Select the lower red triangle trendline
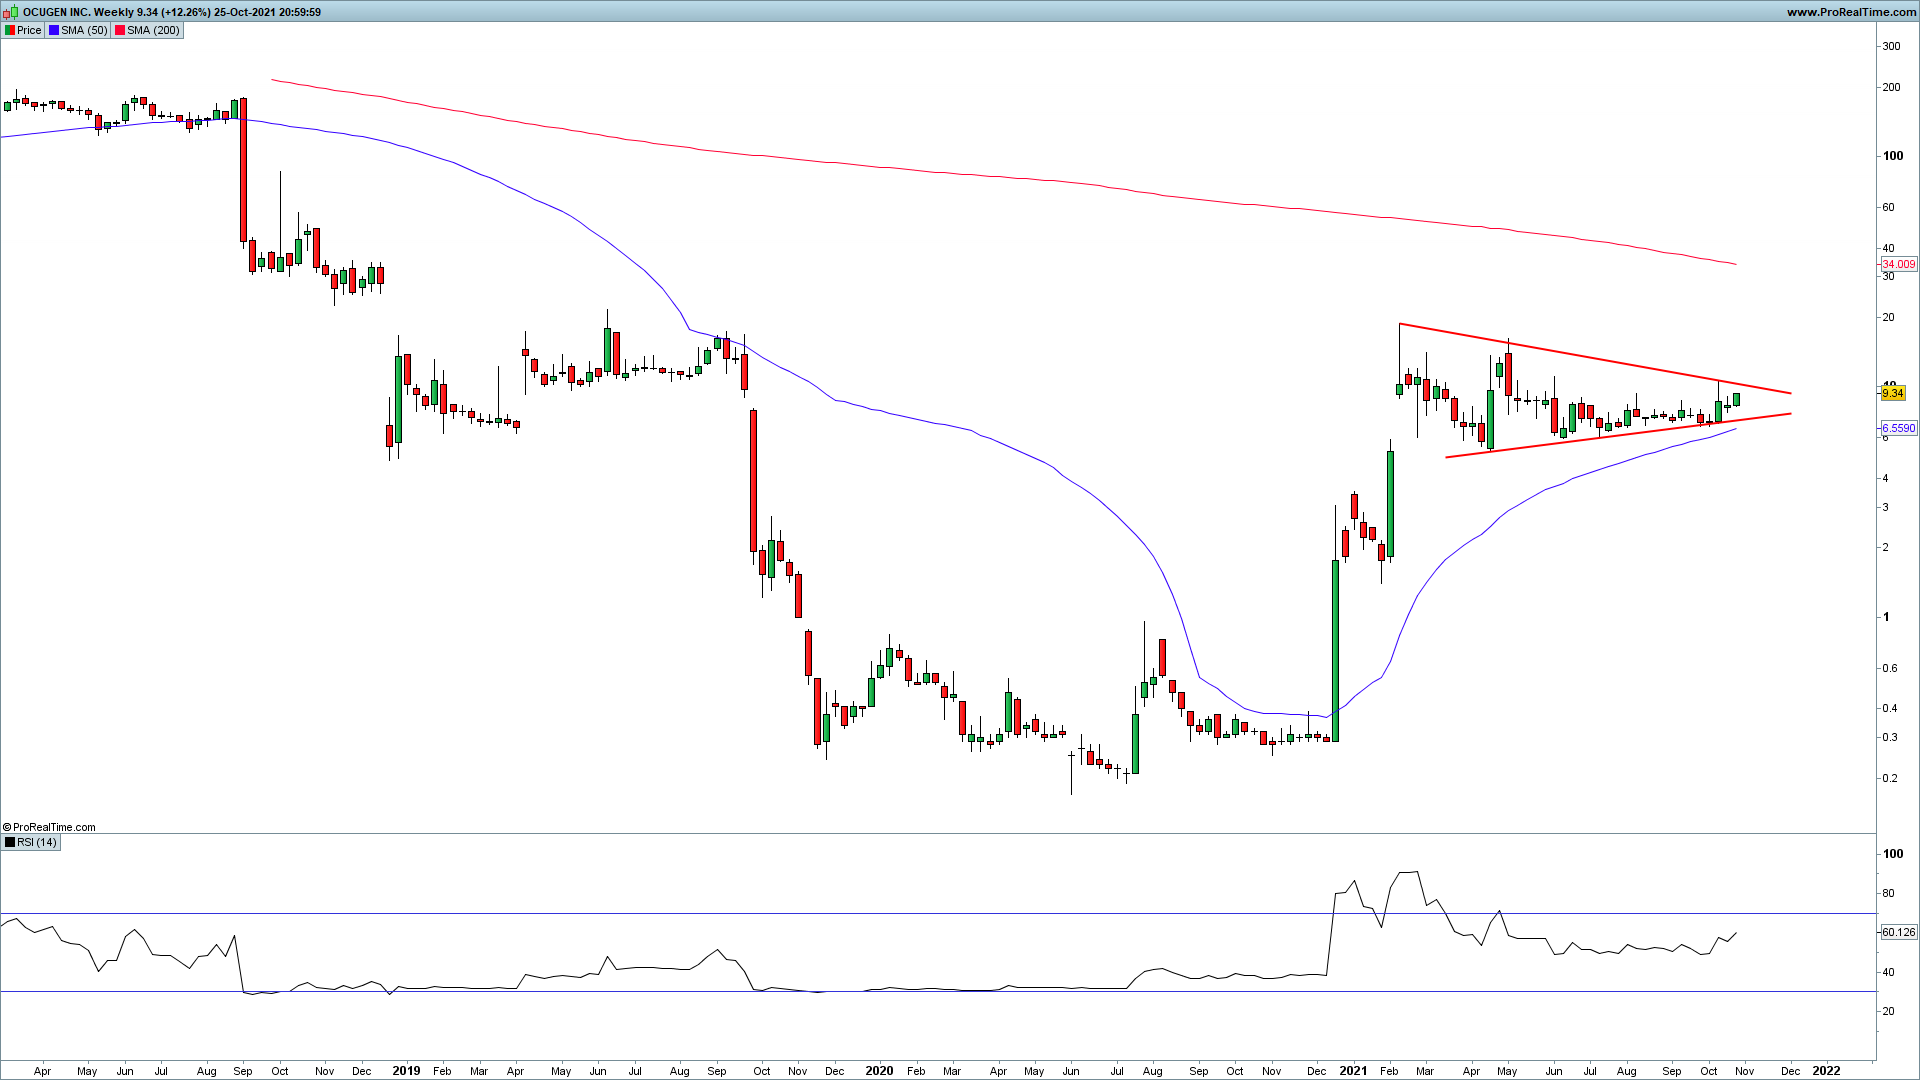Image resolution: width=1920 pixels, height=1080 pixels. [1620, 435]
